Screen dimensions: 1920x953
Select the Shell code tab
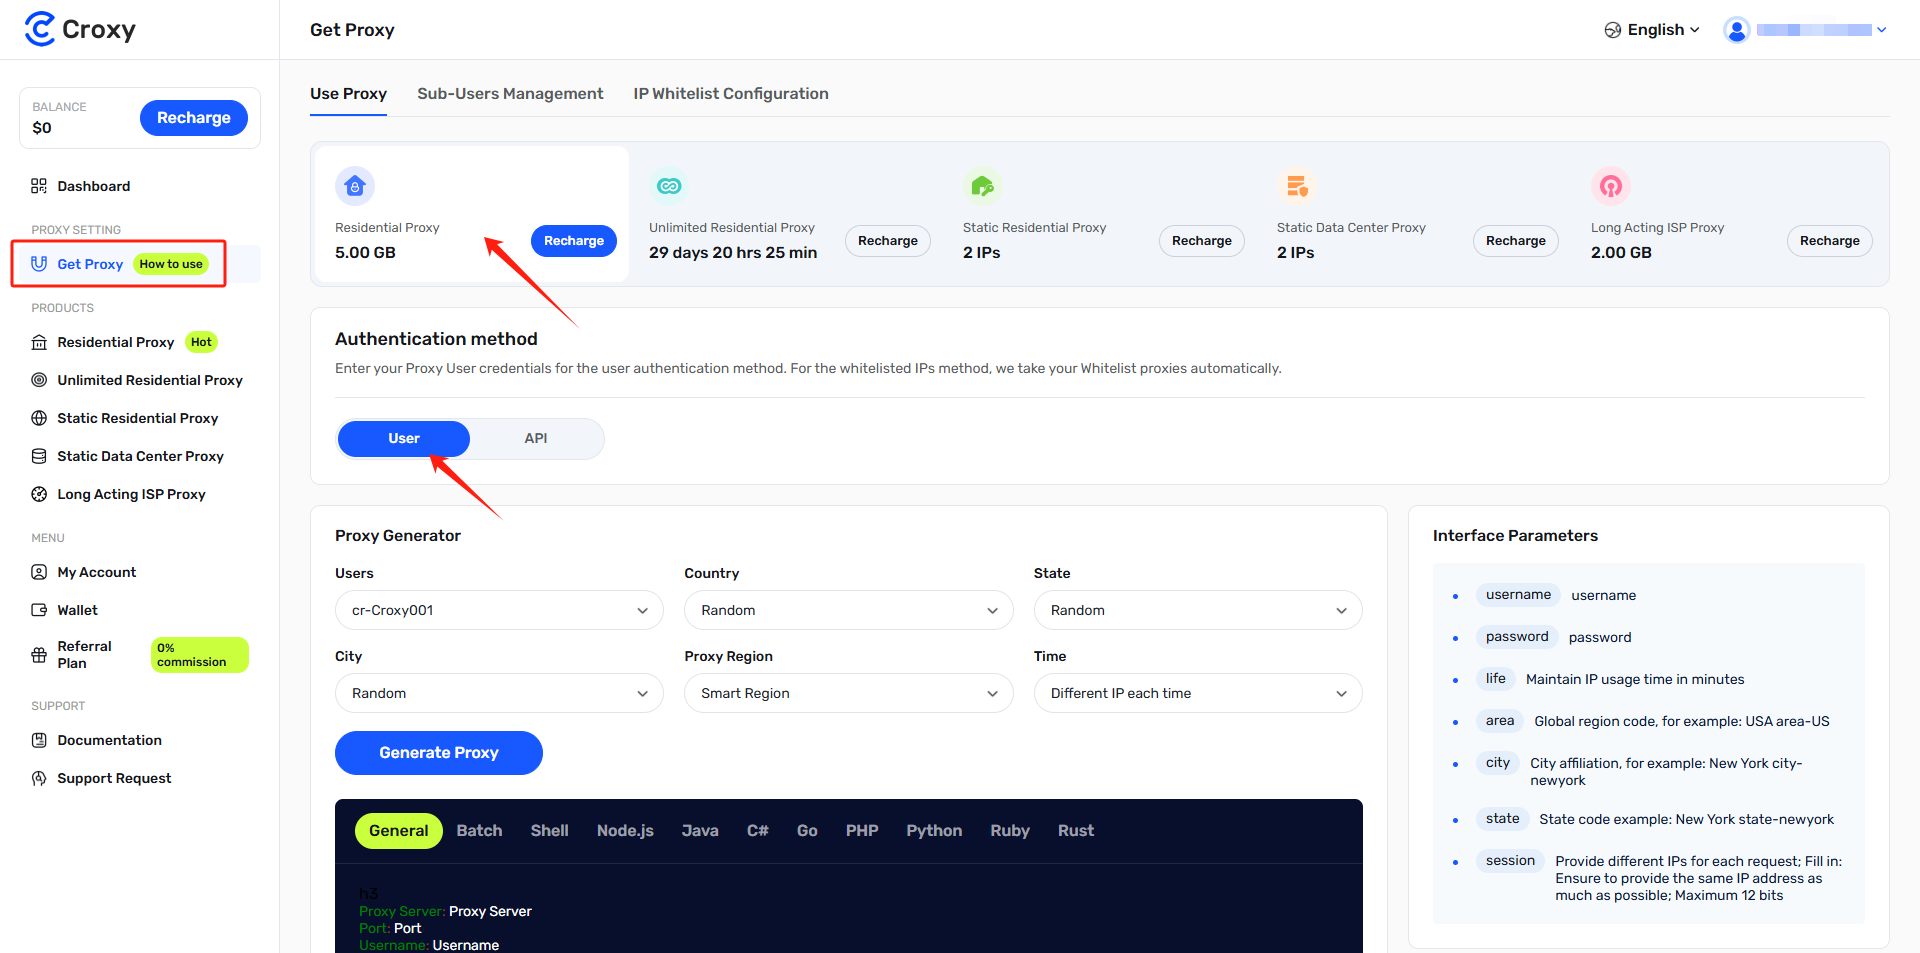549,831
